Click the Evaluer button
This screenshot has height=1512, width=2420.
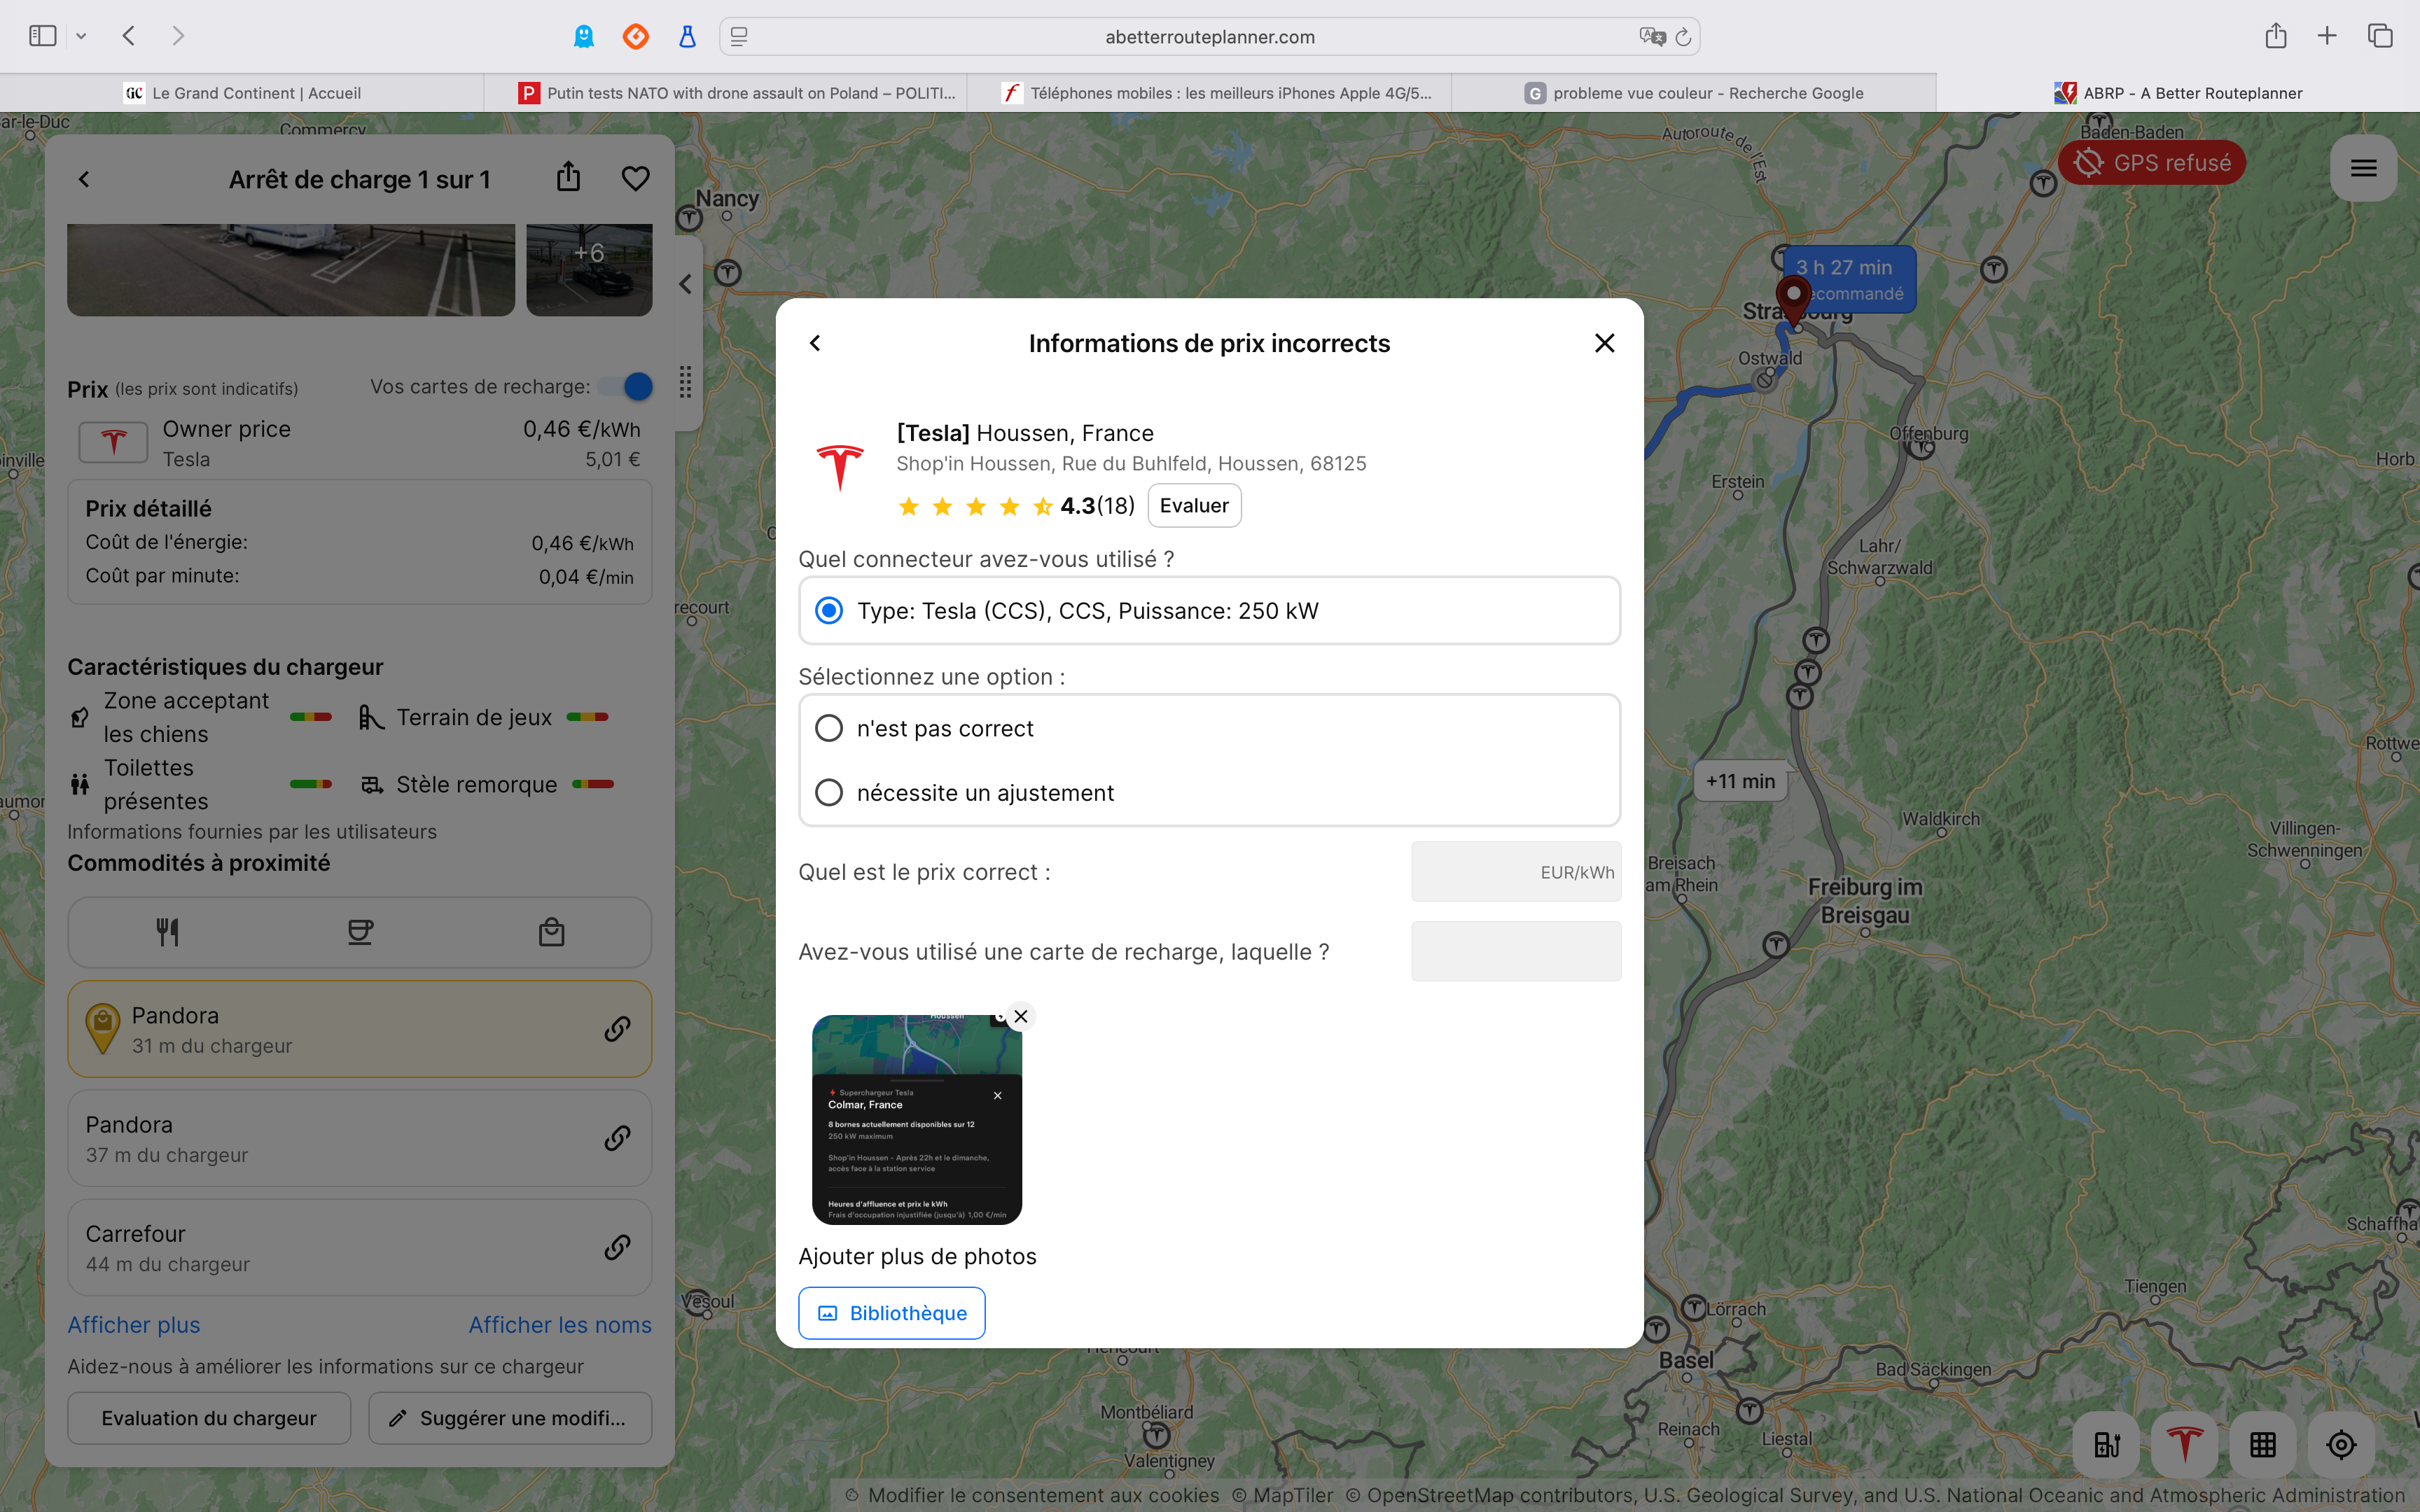click(x=1194, y=505)
